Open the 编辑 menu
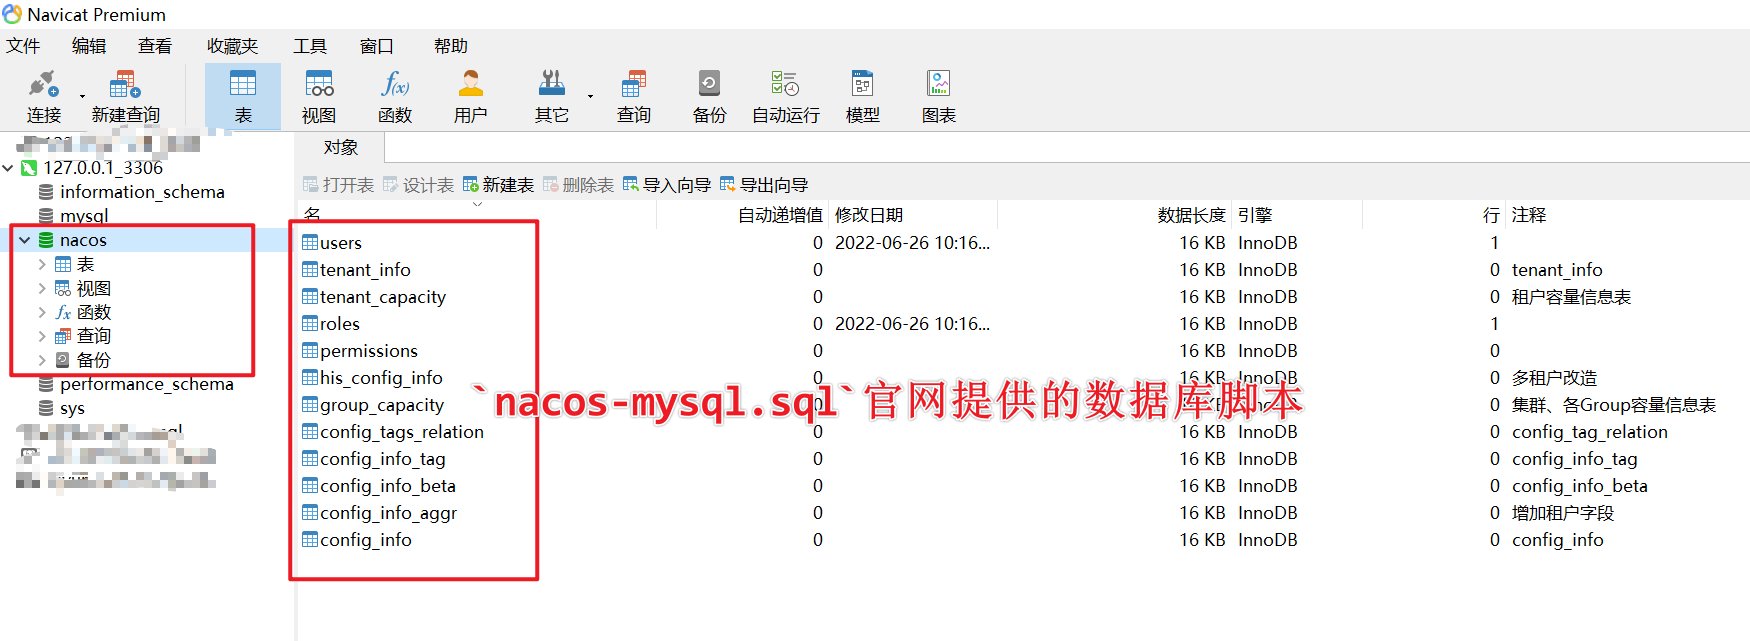This screenshot has width=1750, height=641. click(x=89, y=46)
